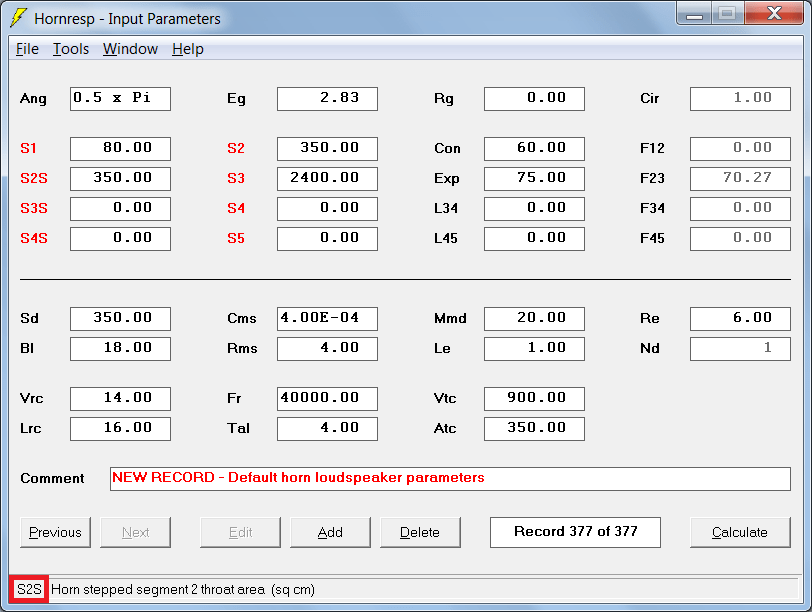Select the L34 input field
Image resolution: width=812 pixels, height=612 pixels.
click(534, 209)
